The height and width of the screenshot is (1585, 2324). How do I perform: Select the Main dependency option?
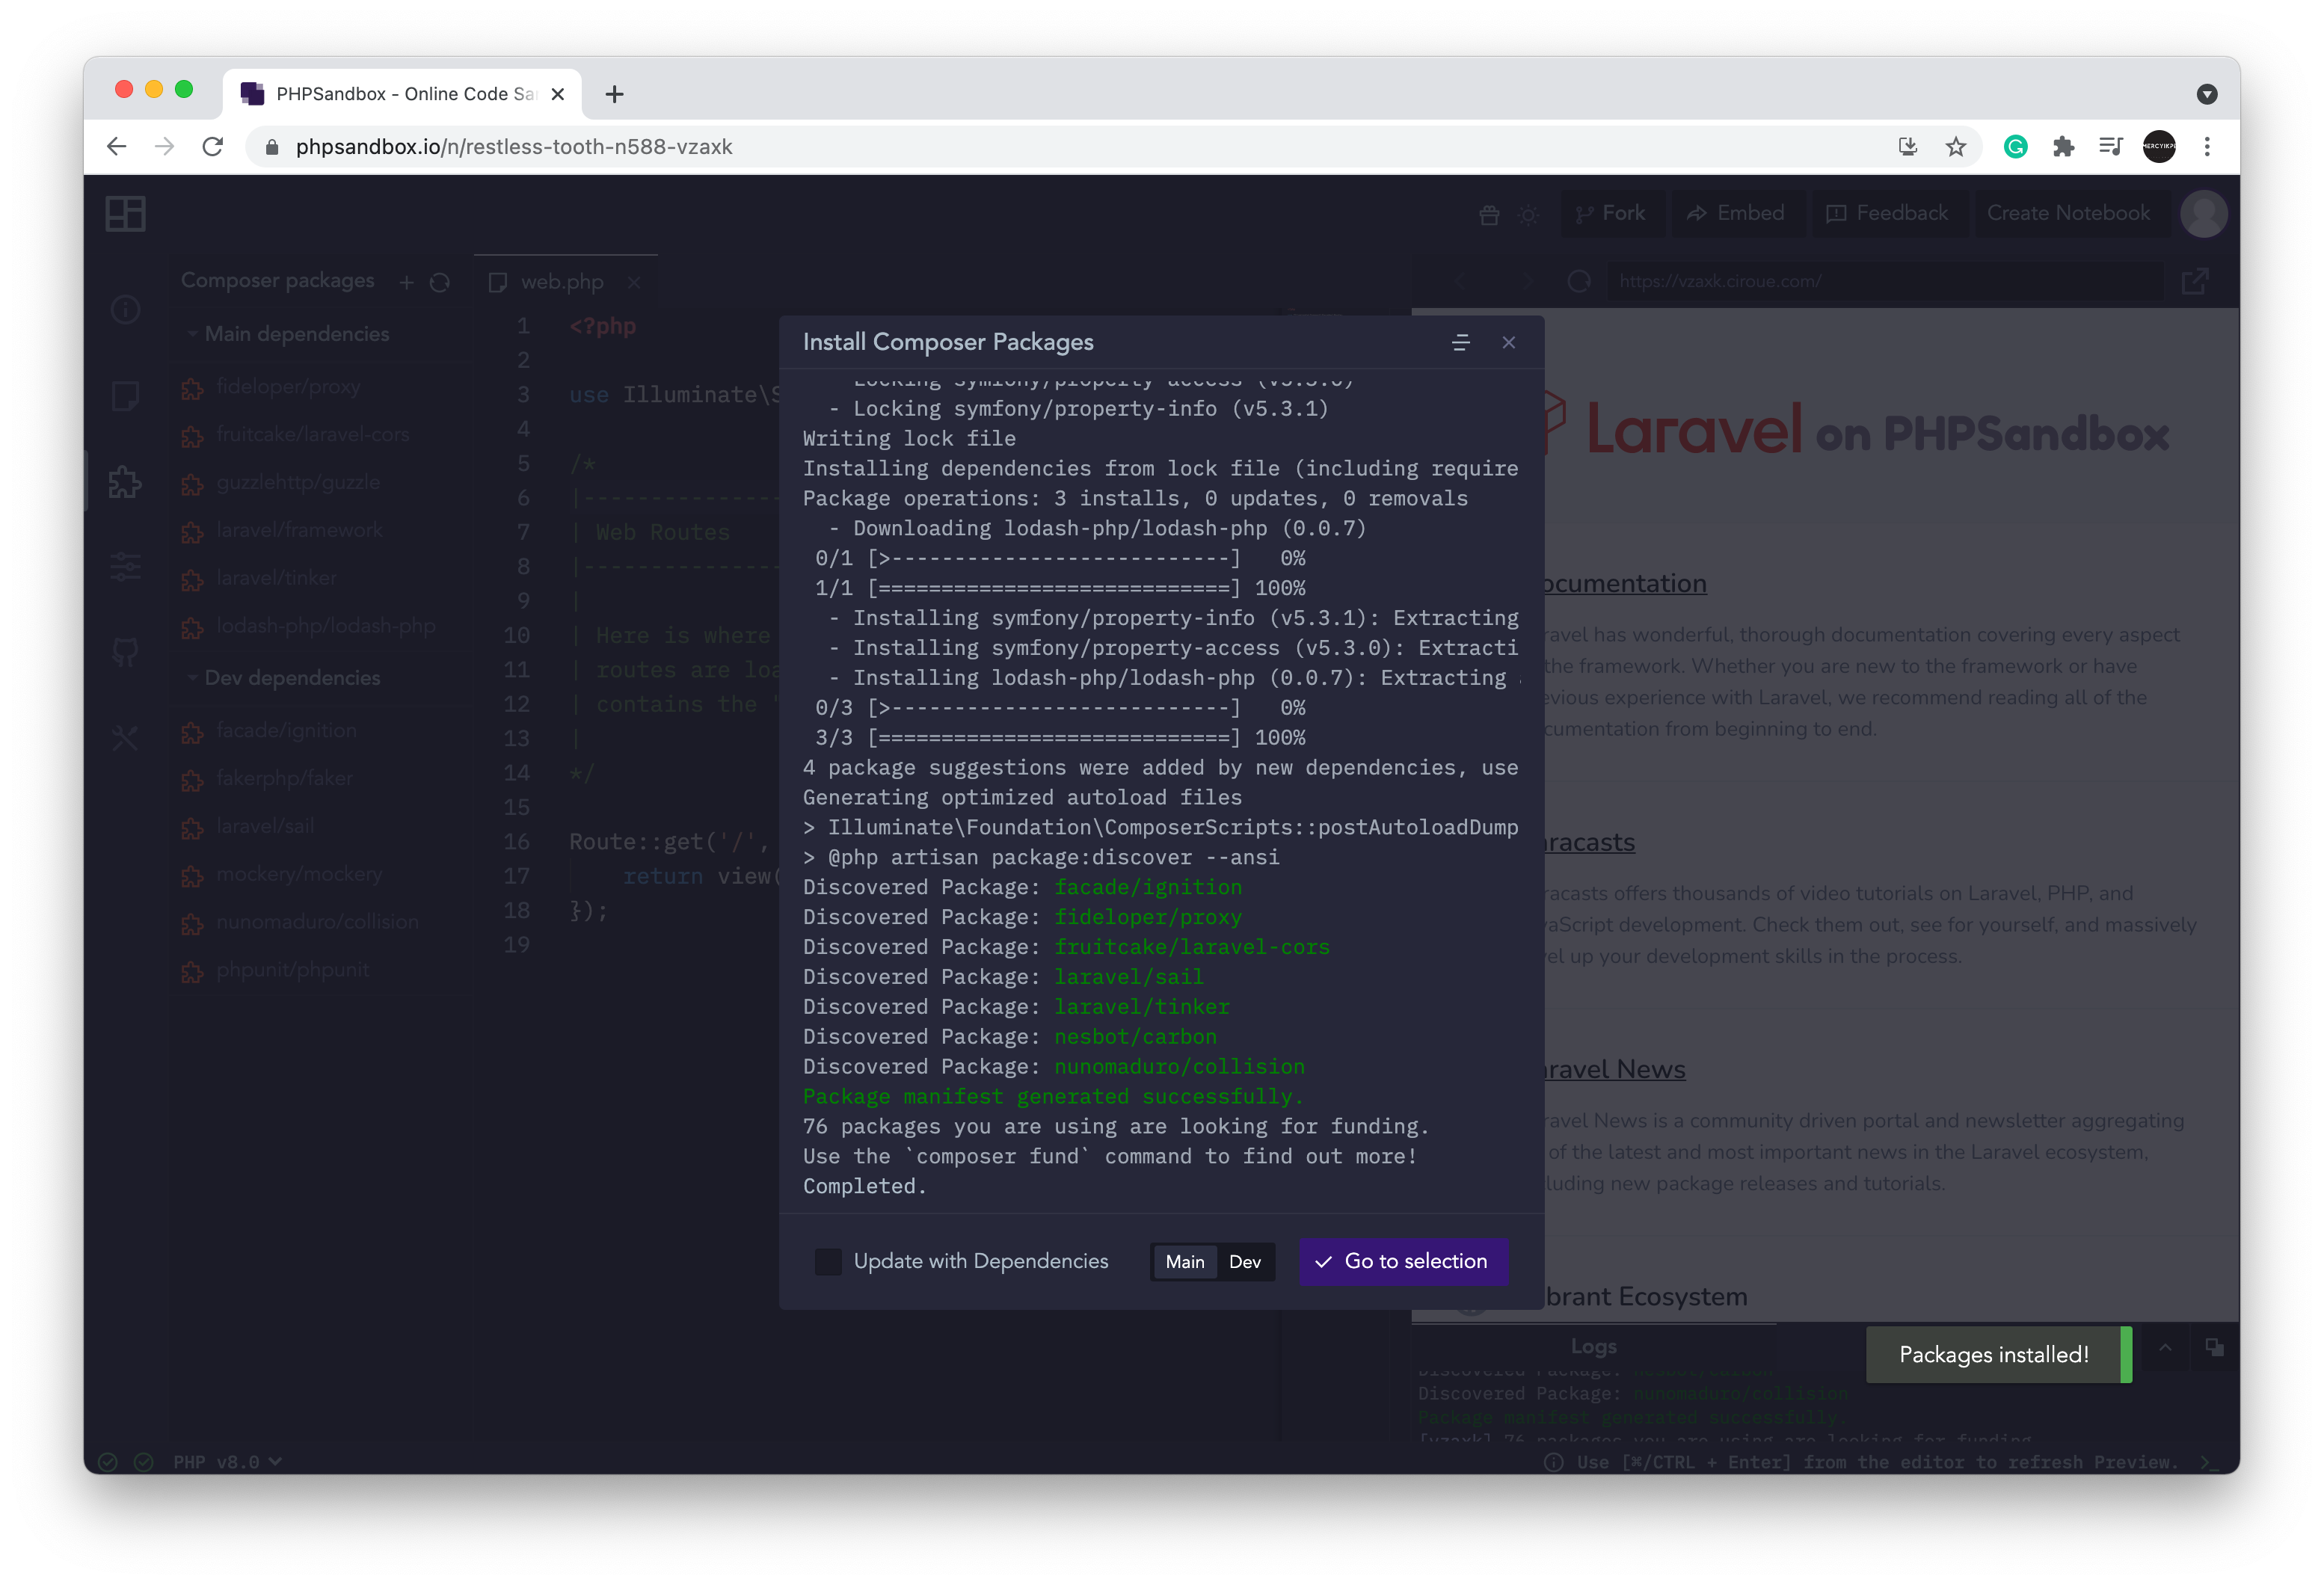click(x=1184, y=1262)
